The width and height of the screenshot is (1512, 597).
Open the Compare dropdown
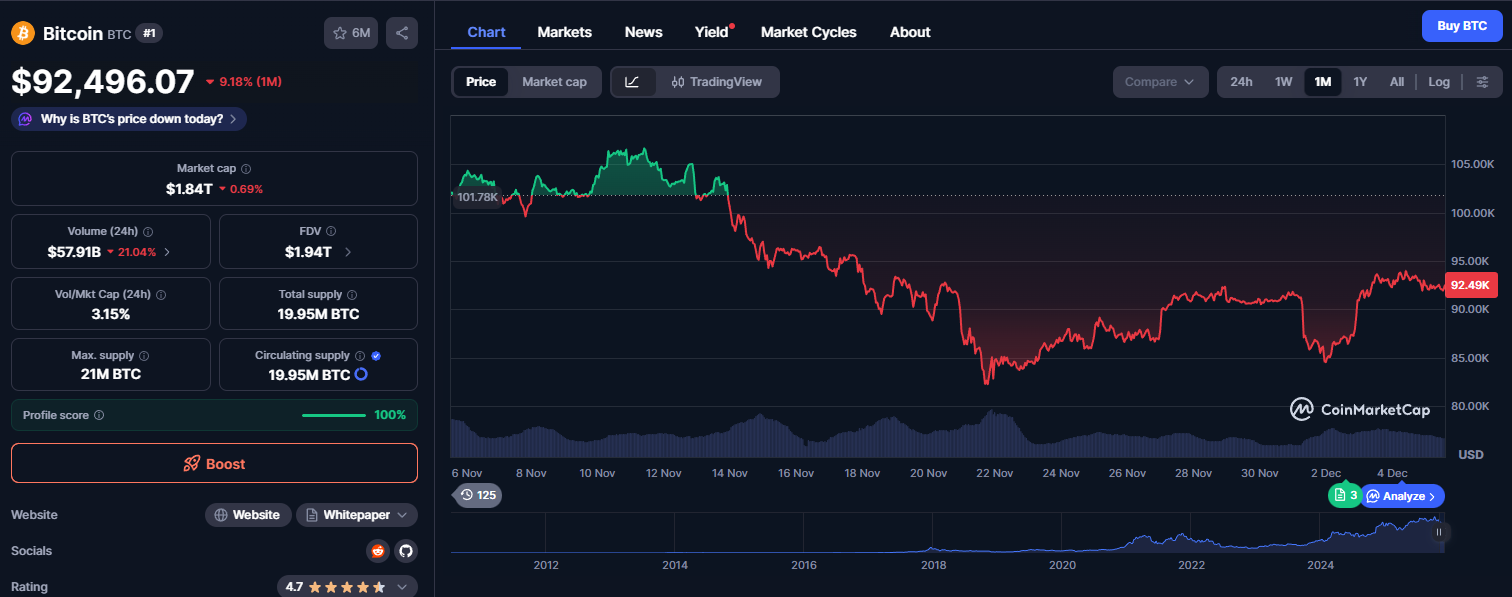1160,81
